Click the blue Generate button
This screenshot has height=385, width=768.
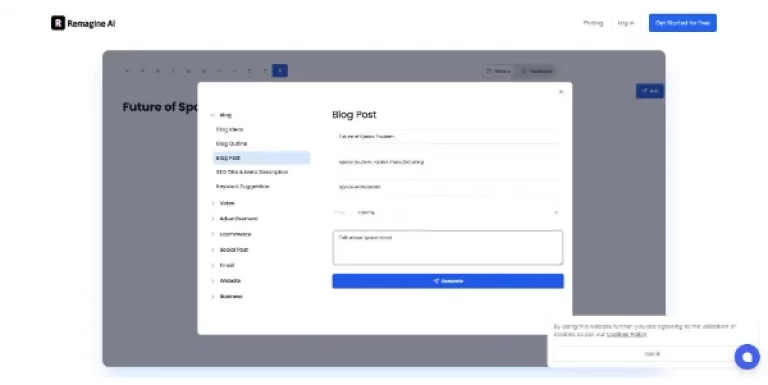pos(448,281)
